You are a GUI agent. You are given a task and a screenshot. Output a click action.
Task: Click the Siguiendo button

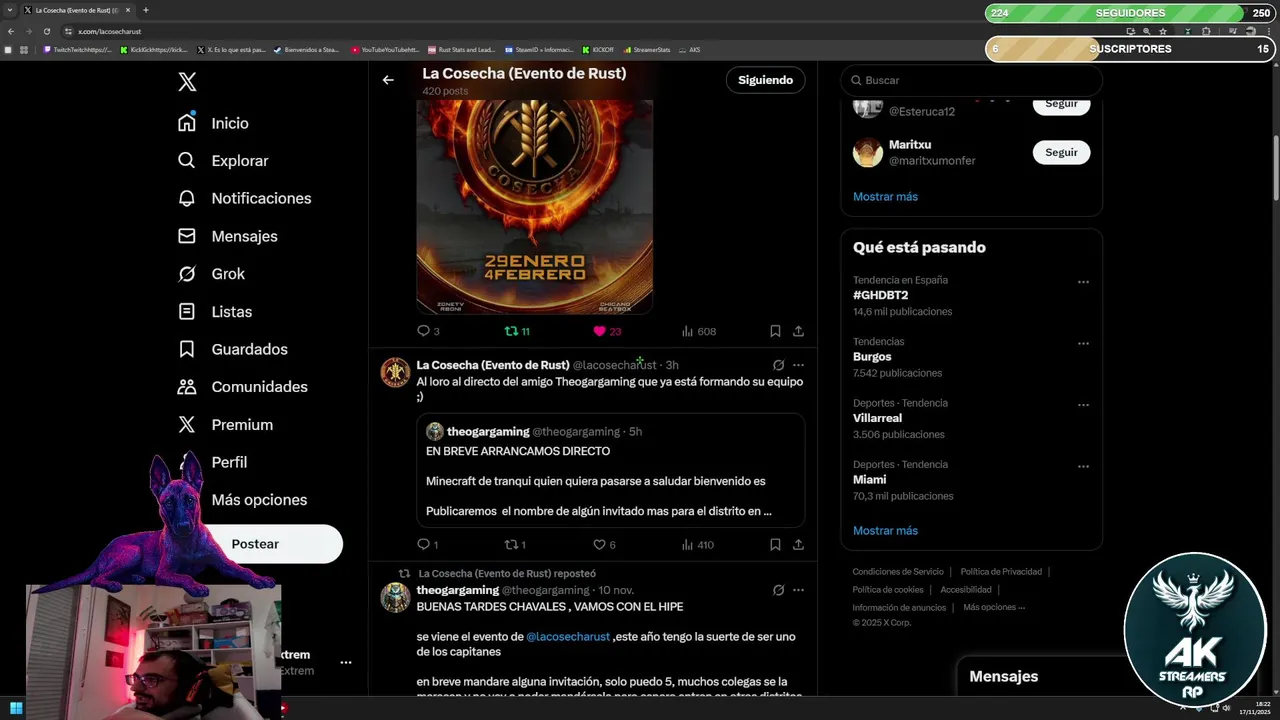765,80
